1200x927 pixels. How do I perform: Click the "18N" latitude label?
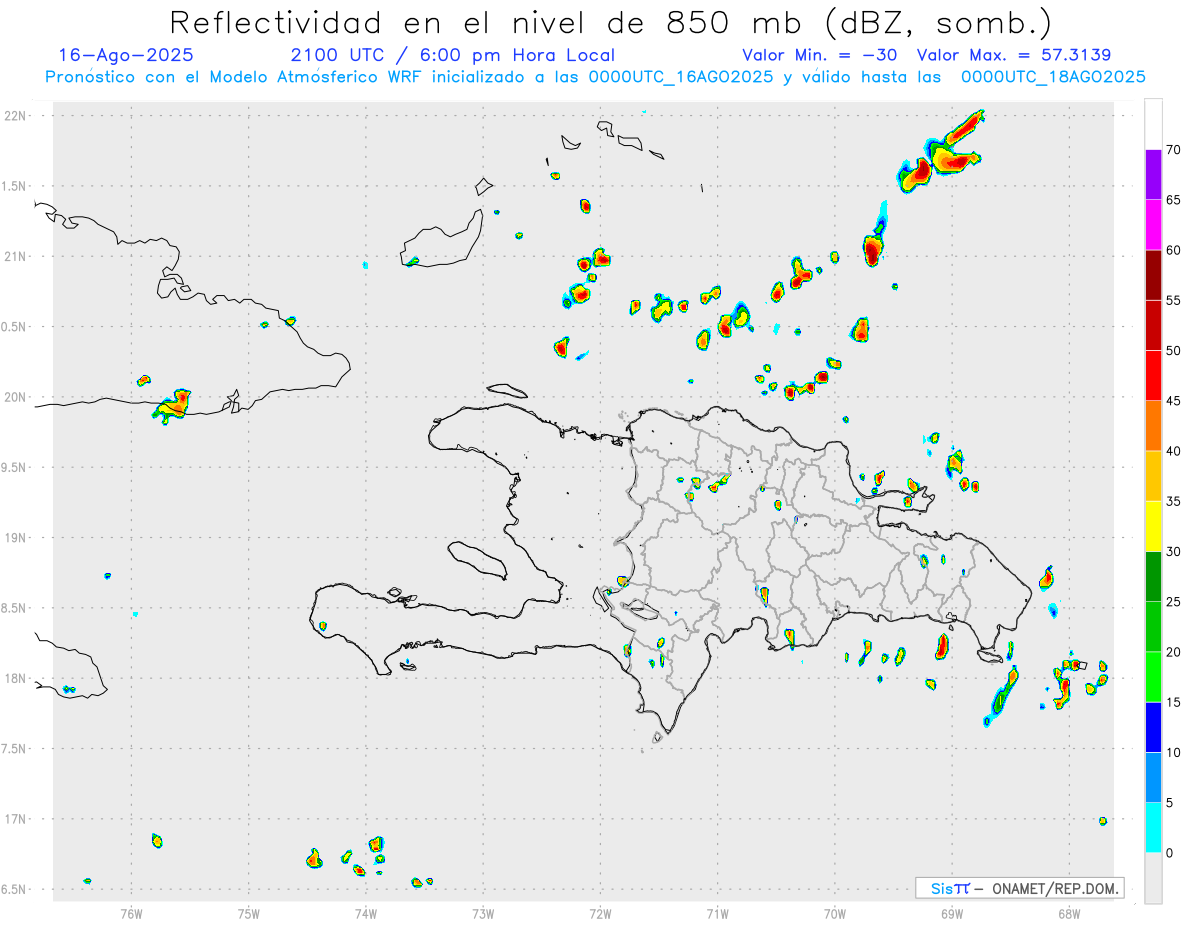tap(16, 678)
